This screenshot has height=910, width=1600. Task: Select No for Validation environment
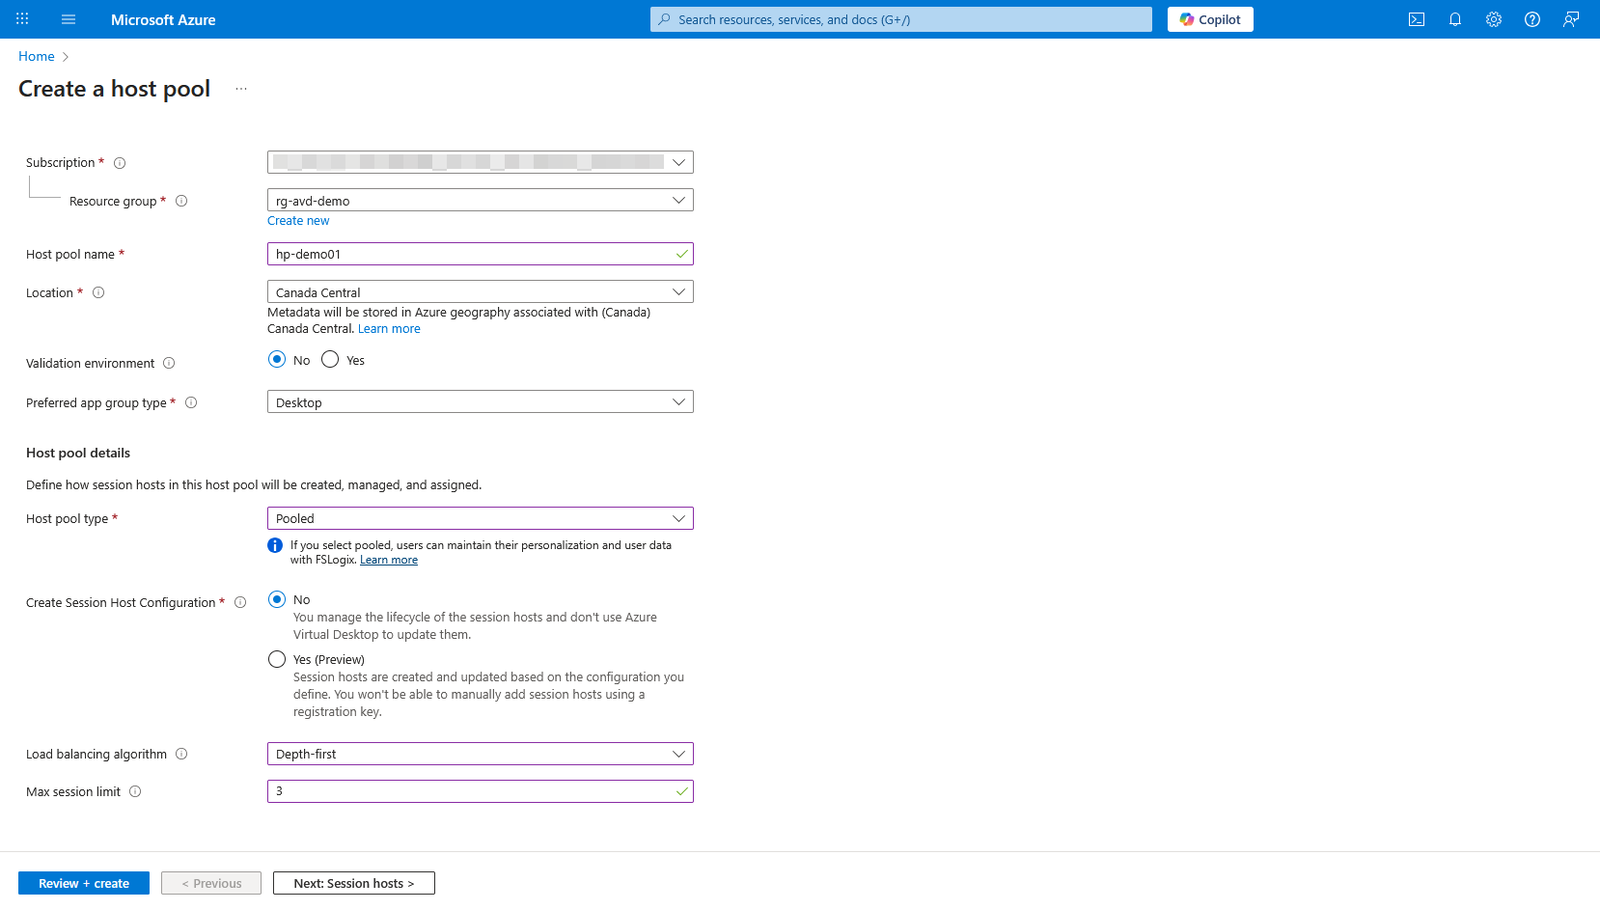pyautogui.click(x=277, y=360)
